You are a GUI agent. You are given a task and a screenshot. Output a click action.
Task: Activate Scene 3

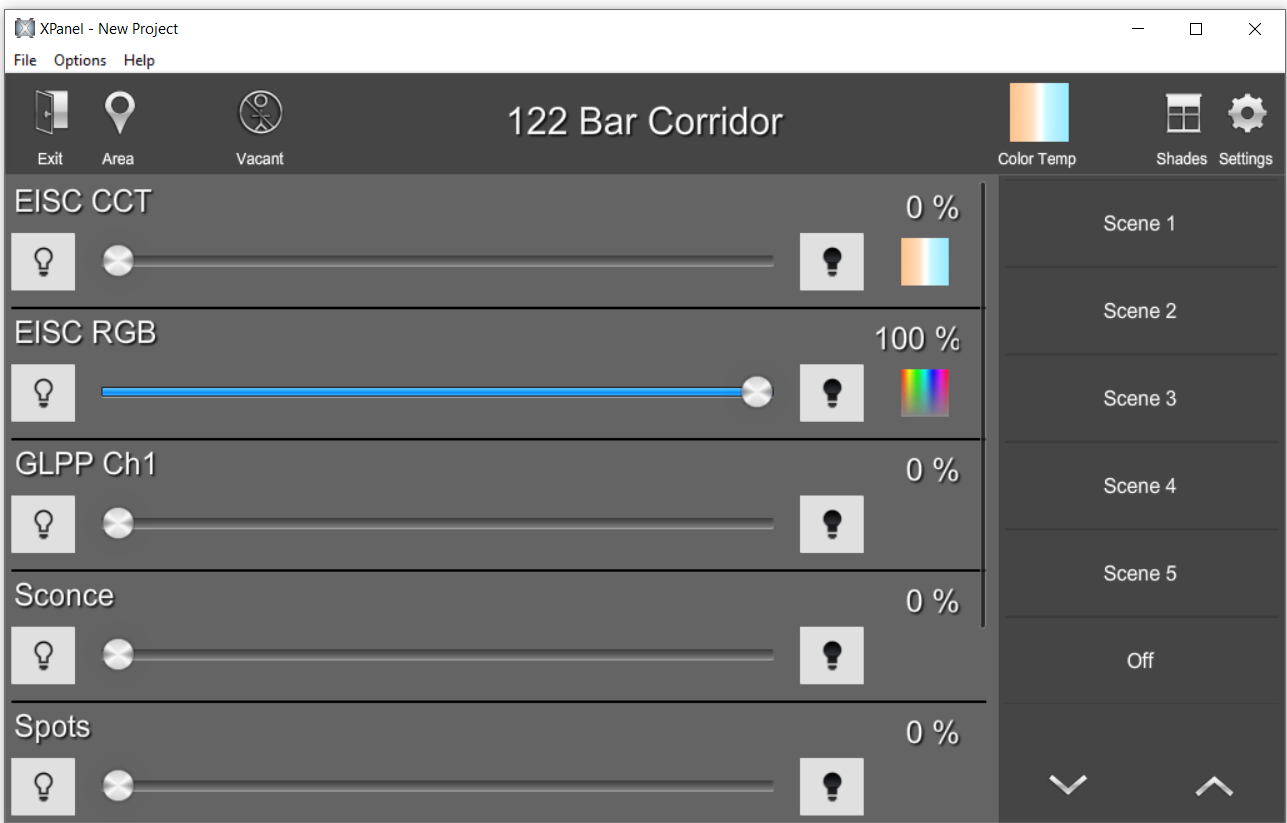(x=1140, y=398)
